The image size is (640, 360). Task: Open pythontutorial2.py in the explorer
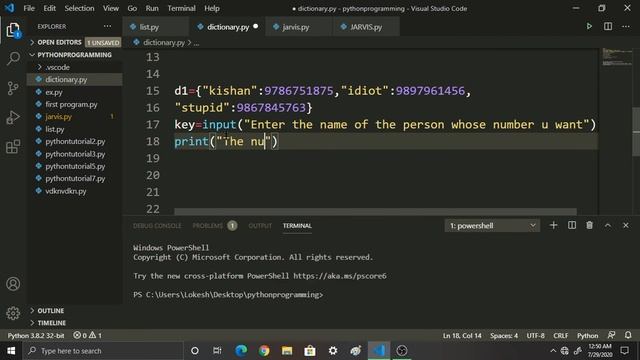75,141
